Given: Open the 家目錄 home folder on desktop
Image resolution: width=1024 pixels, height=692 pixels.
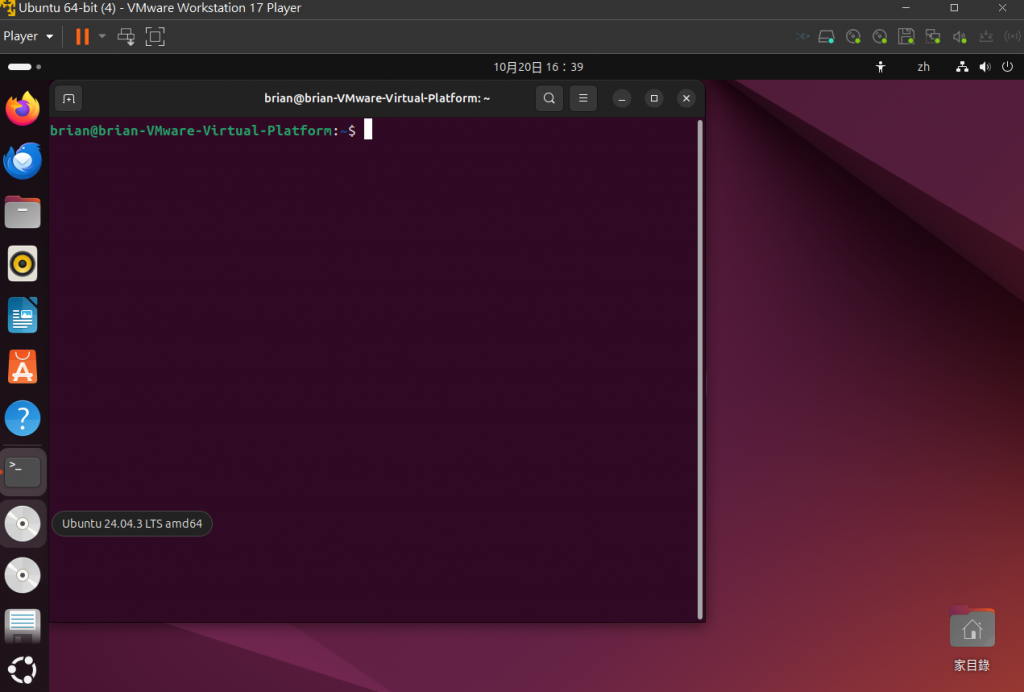Looking at the screenshot, I should click(x=972, y=640).
